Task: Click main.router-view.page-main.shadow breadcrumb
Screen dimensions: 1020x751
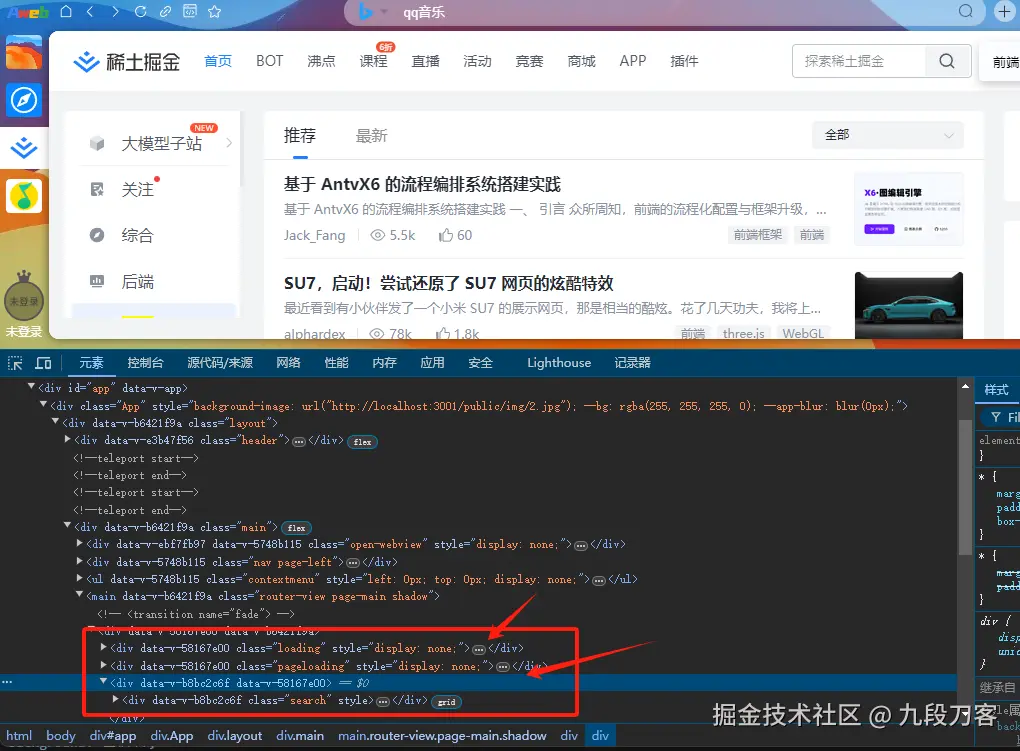Action: click(x=442, y=735)
